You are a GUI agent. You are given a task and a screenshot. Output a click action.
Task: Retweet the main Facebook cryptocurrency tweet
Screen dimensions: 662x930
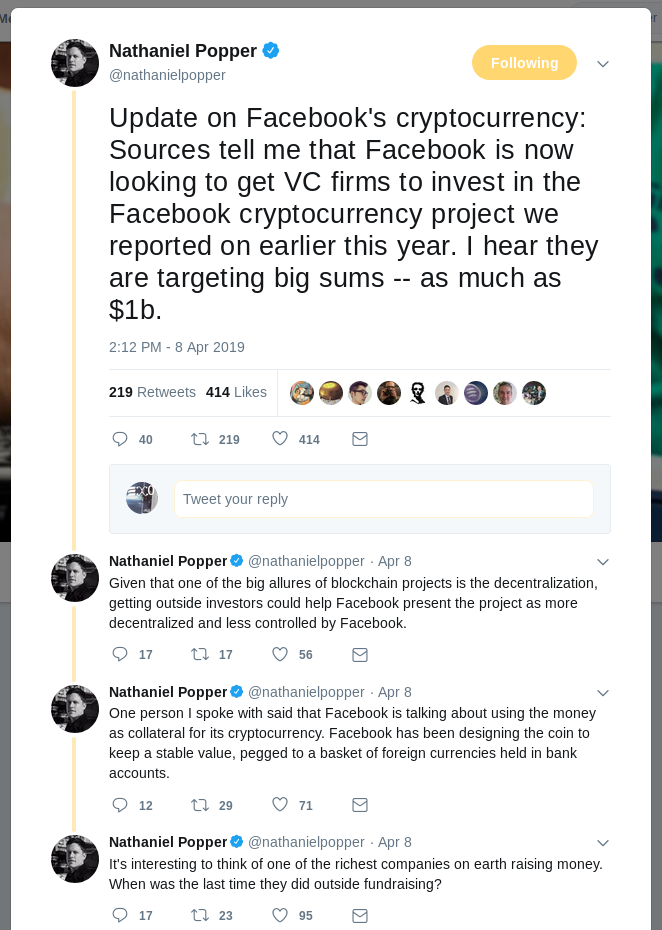tap(199, 439)
